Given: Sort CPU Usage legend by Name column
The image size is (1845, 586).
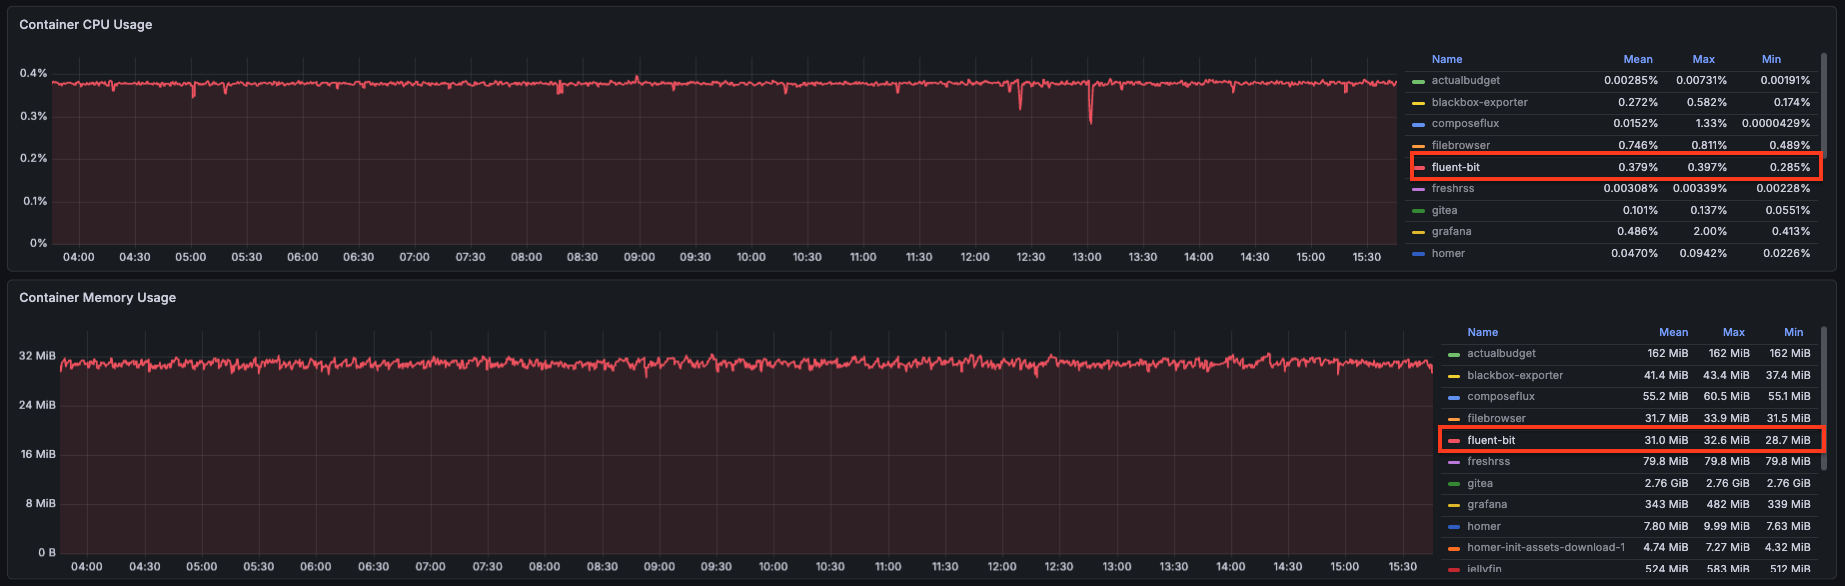Looking at the screenshot, I should coord(1446,59).
